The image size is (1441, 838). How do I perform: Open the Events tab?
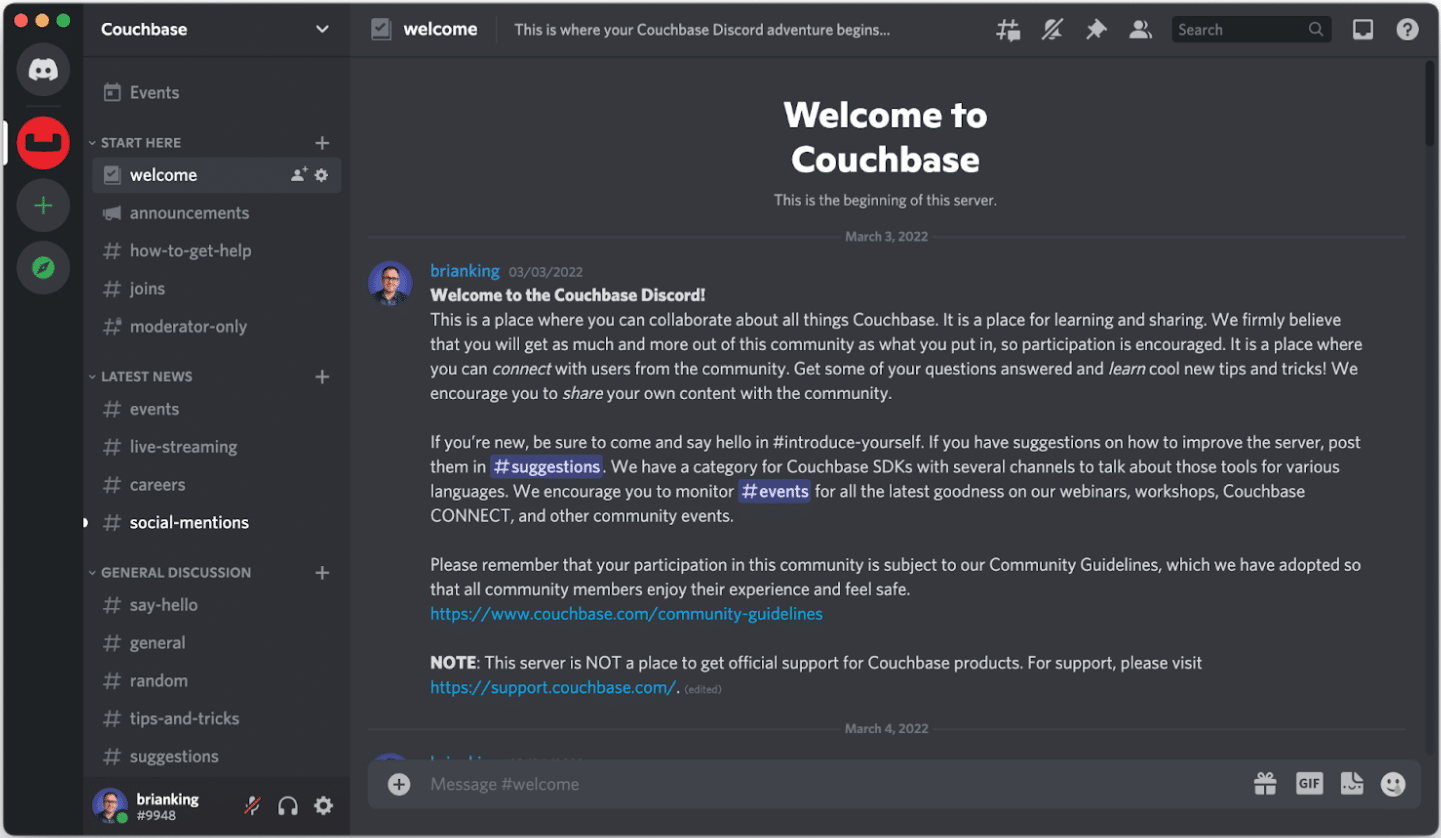(x=153, y=92)
